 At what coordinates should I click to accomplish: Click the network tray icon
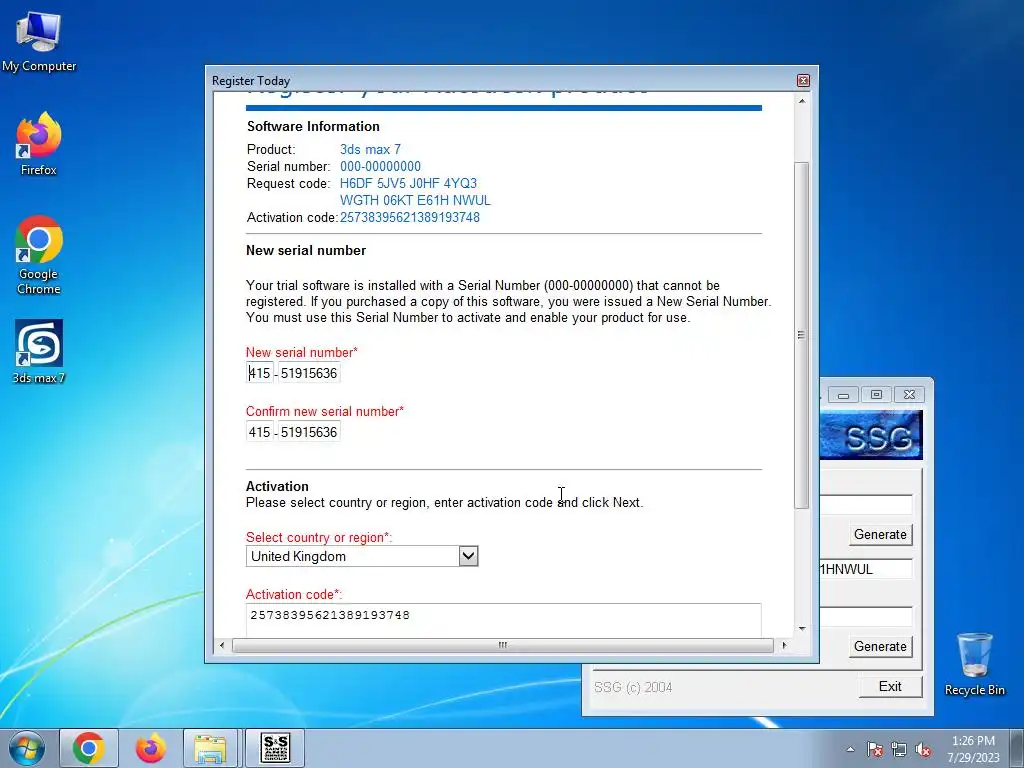(899, 749)
